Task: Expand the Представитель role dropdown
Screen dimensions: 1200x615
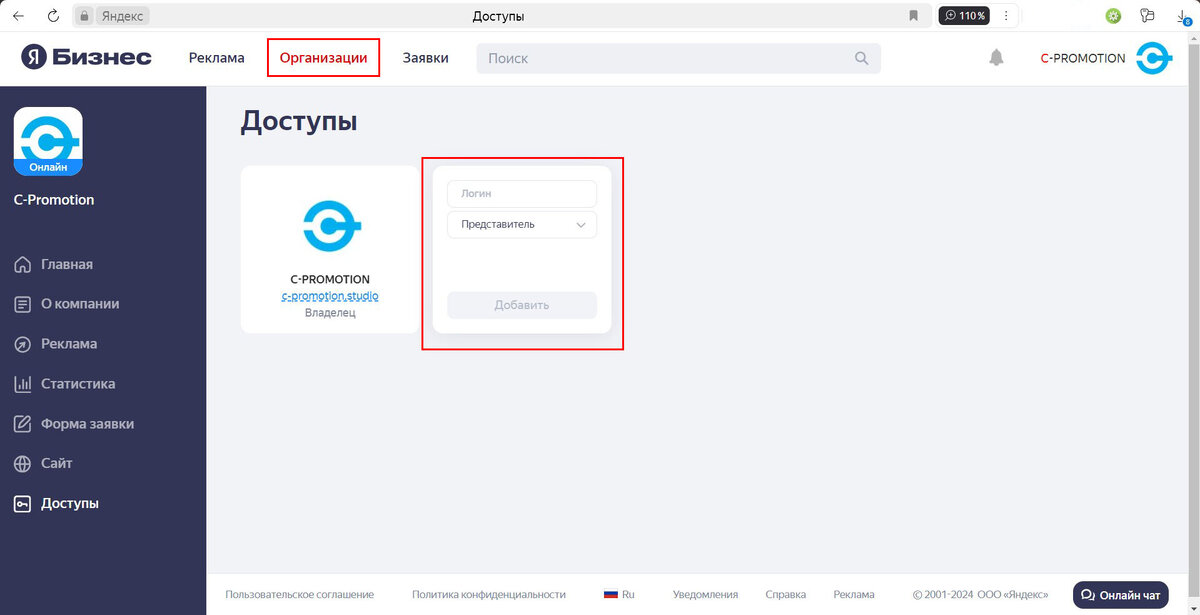Action: [x=521, y=224]
